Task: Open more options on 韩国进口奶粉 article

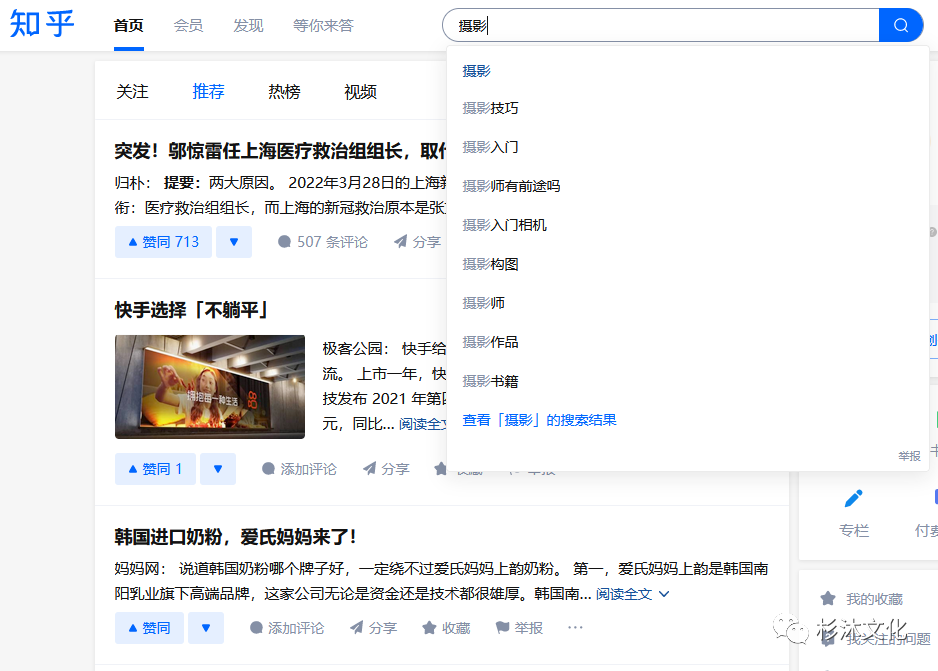Action: [575, 627]
